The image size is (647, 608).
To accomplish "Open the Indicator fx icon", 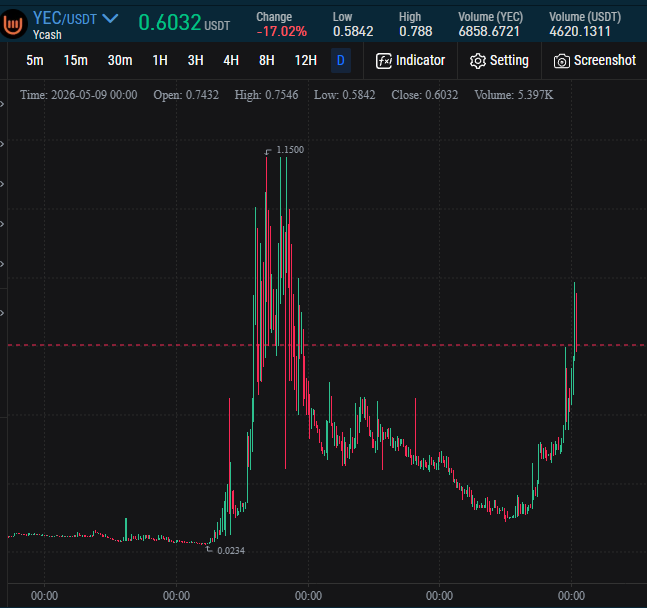I will tap(383, 61).
